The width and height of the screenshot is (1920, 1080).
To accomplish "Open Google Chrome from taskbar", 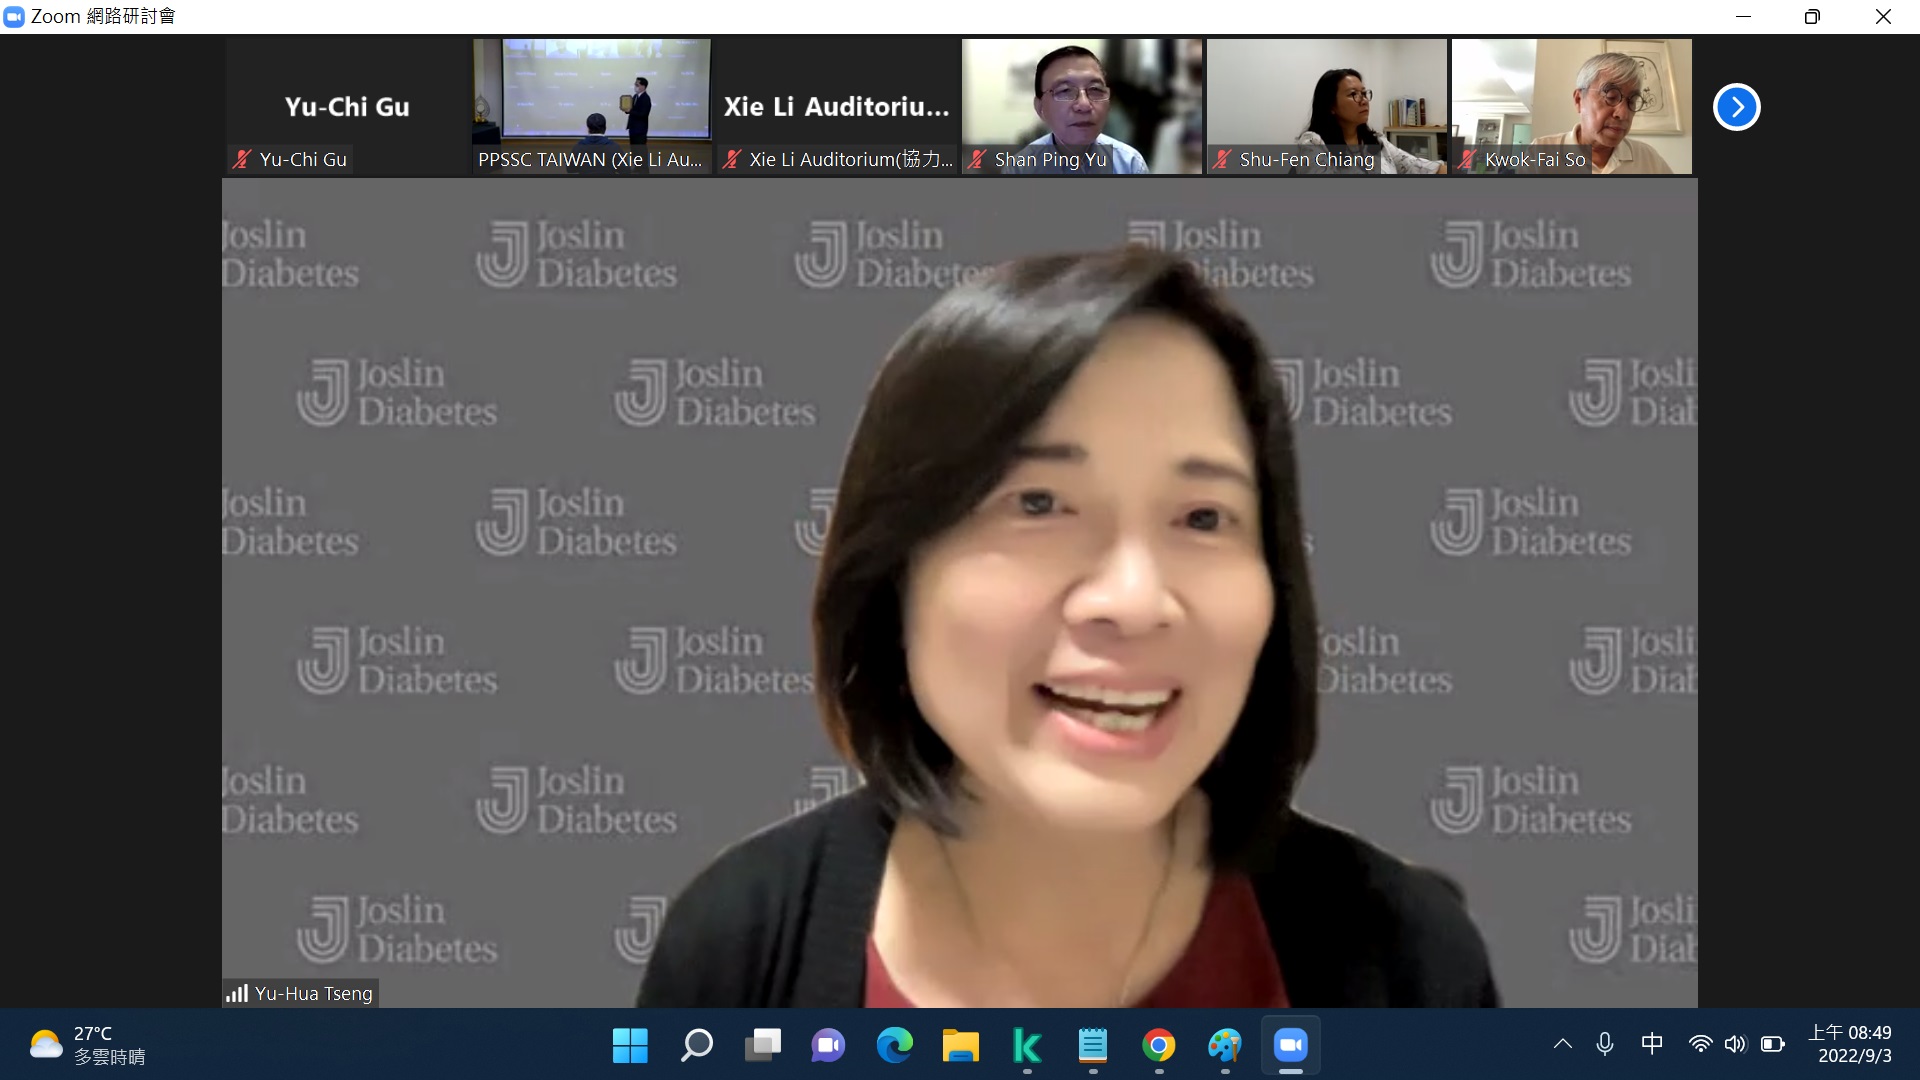I will tap(1158, 1046).
